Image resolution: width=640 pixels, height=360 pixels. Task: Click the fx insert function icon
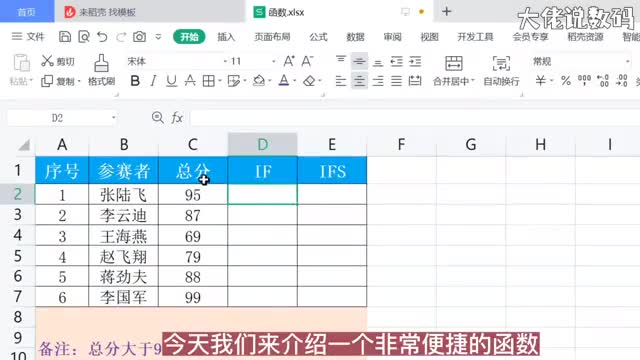click(177, 118)
